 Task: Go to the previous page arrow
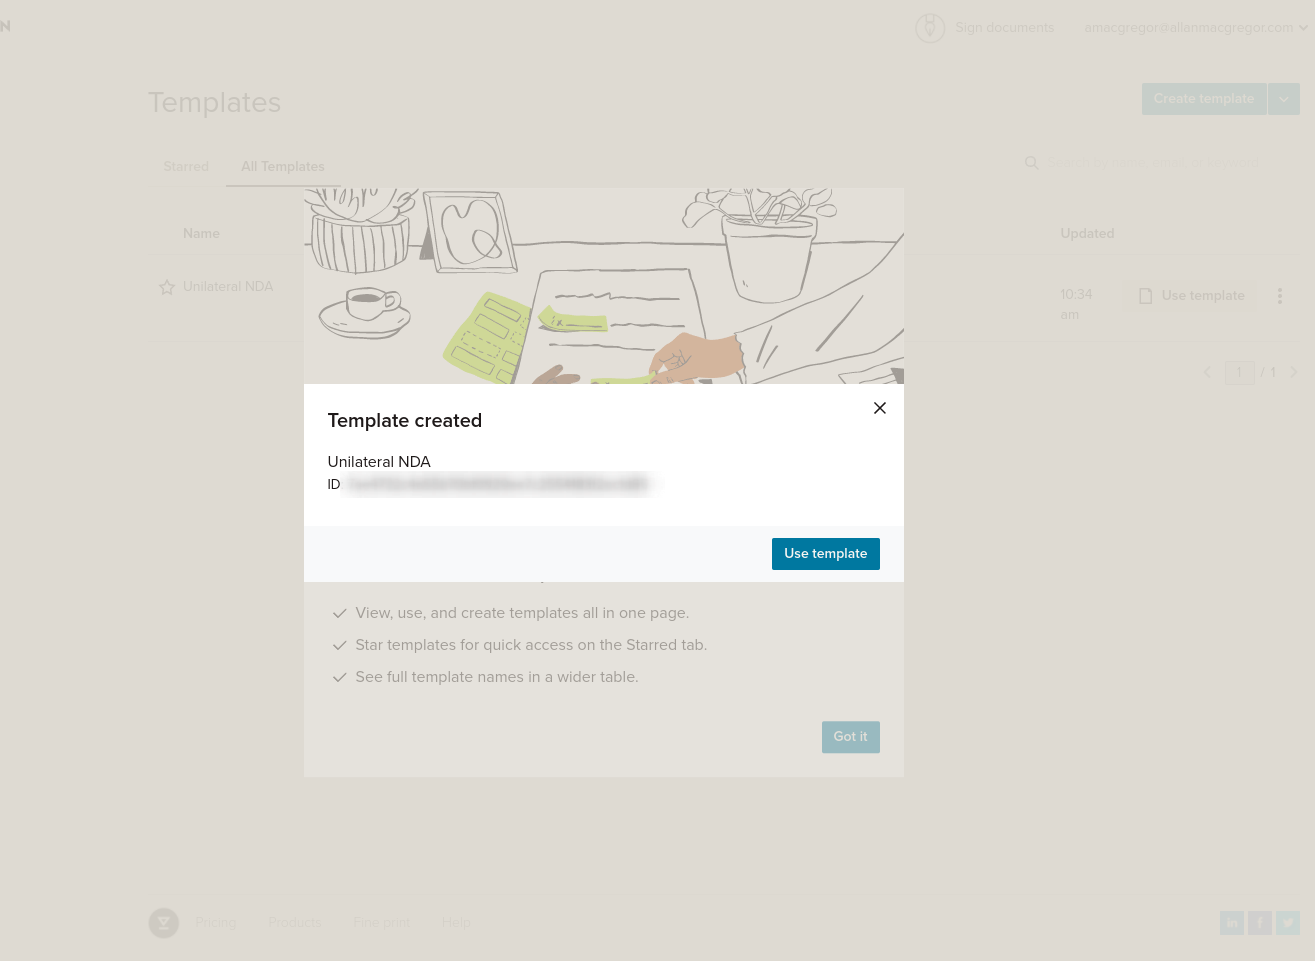tap(1208, 372)
